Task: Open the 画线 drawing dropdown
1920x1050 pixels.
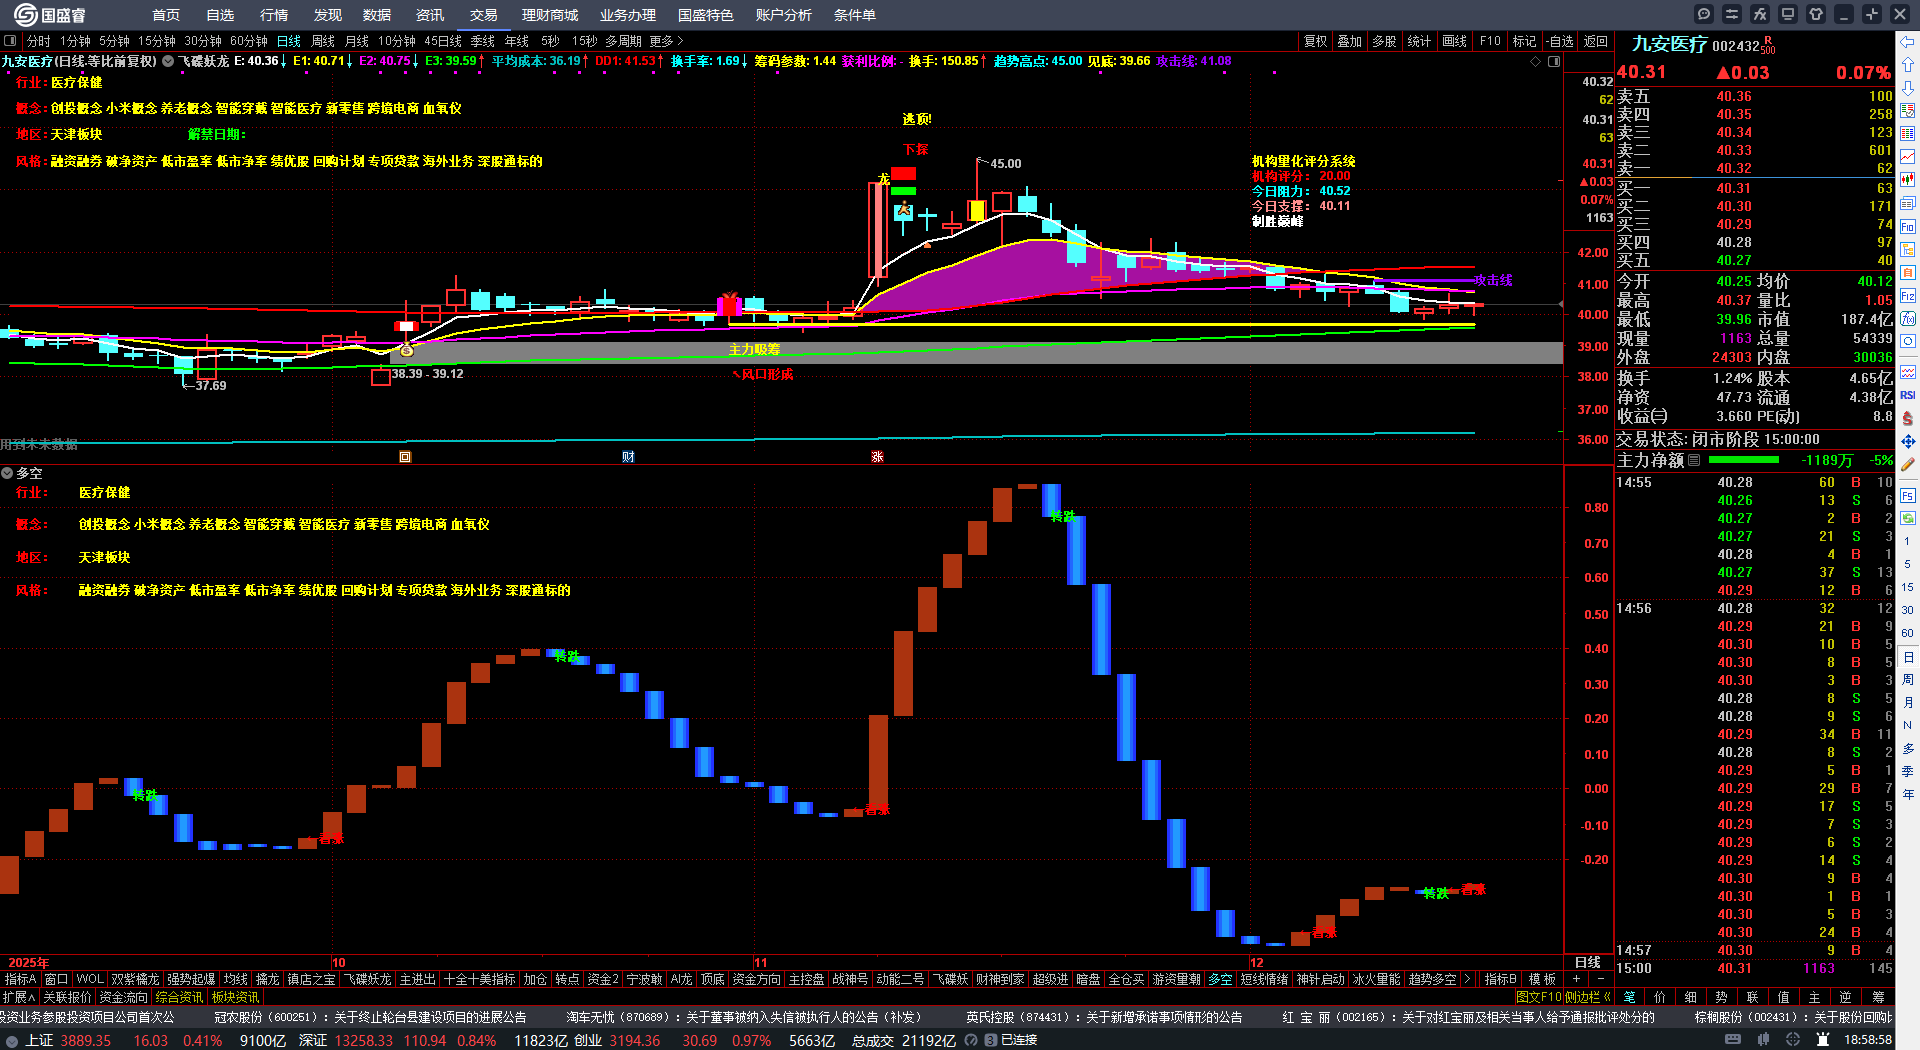Action: (x=1455, y=41)
